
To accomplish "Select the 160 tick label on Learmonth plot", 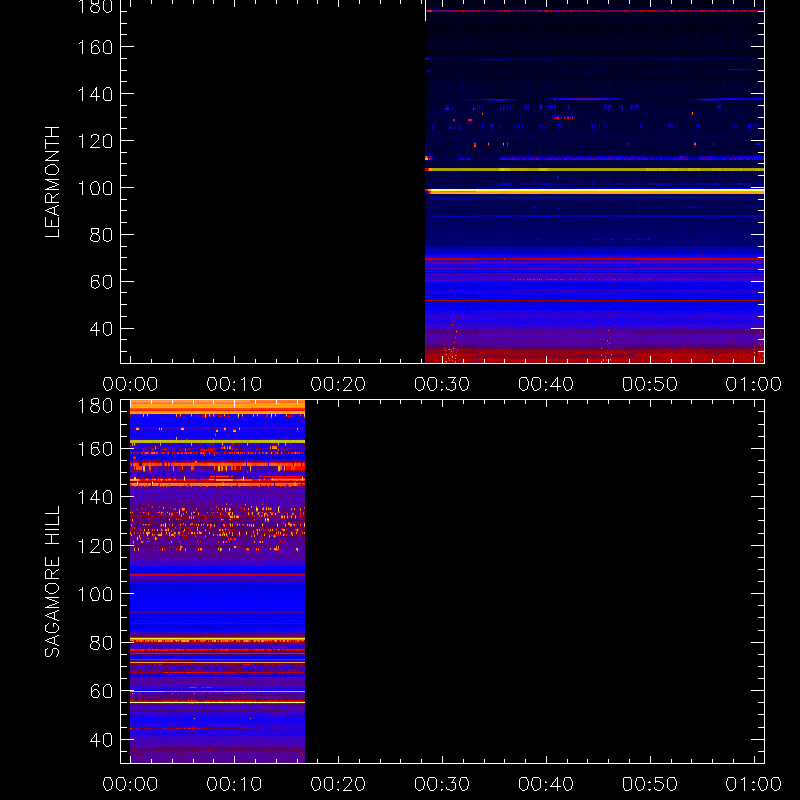I will click(x=95, y=47).
